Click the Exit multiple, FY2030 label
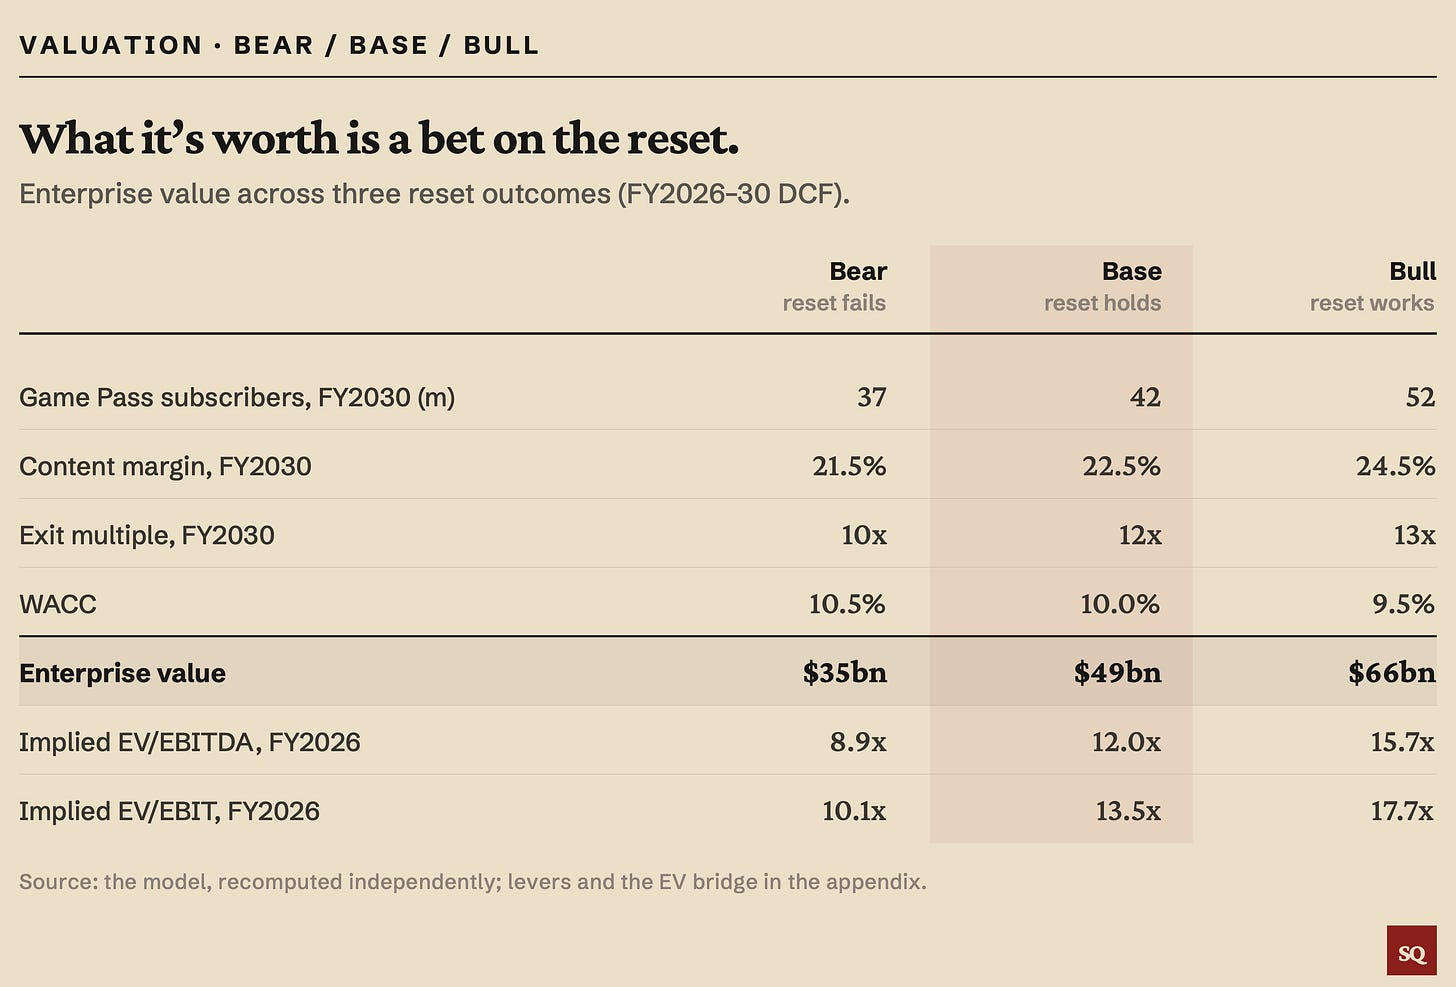The height and width of the screenshot is (987, 1456). pyautogui.click(x=147, y=536)
